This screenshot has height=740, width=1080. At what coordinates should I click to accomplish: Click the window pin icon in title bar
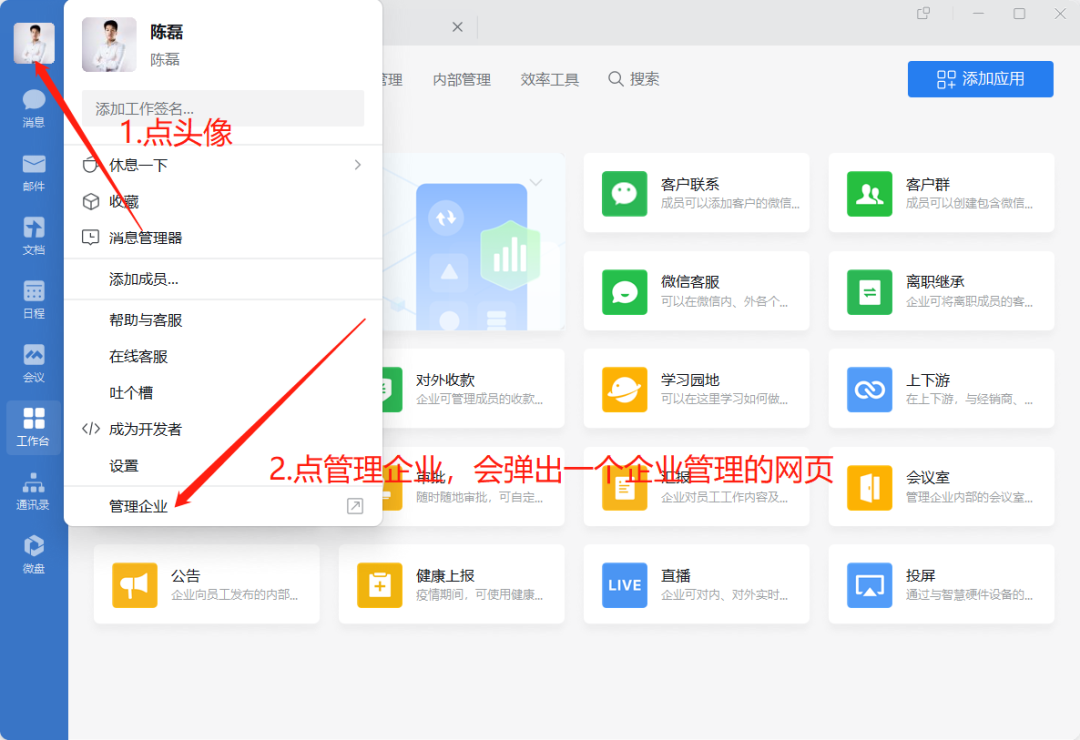[923, 14]
